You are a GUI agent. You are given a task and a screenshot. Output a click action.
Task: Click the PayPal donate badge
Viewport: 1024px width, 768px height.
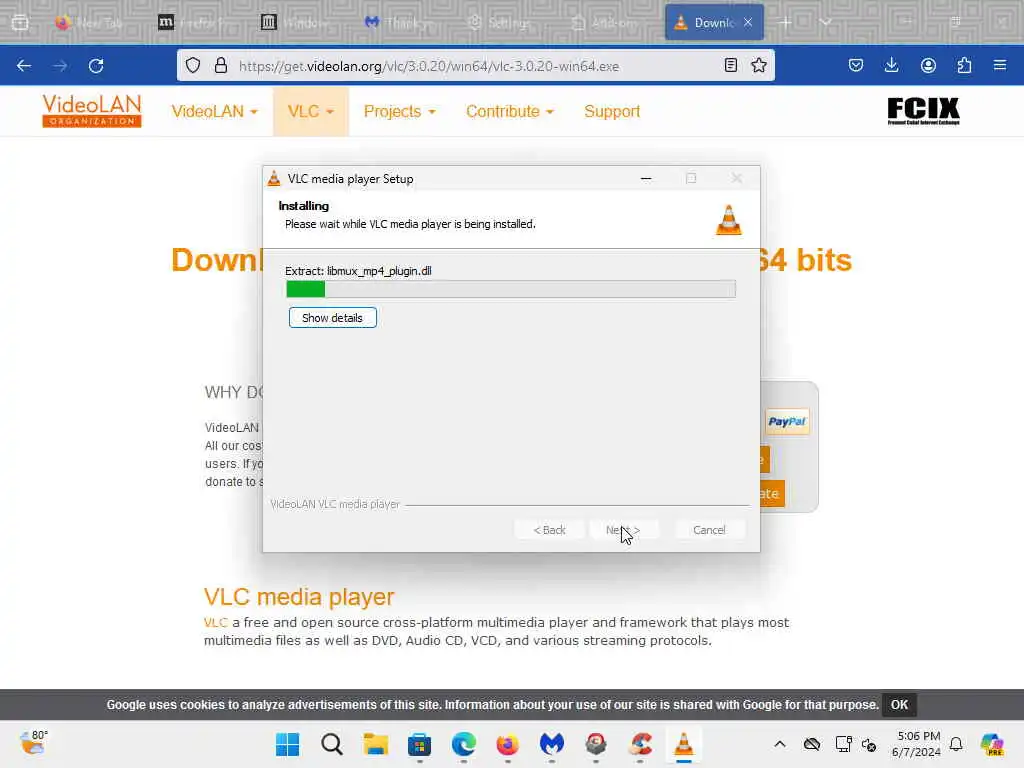coord(786,422)
